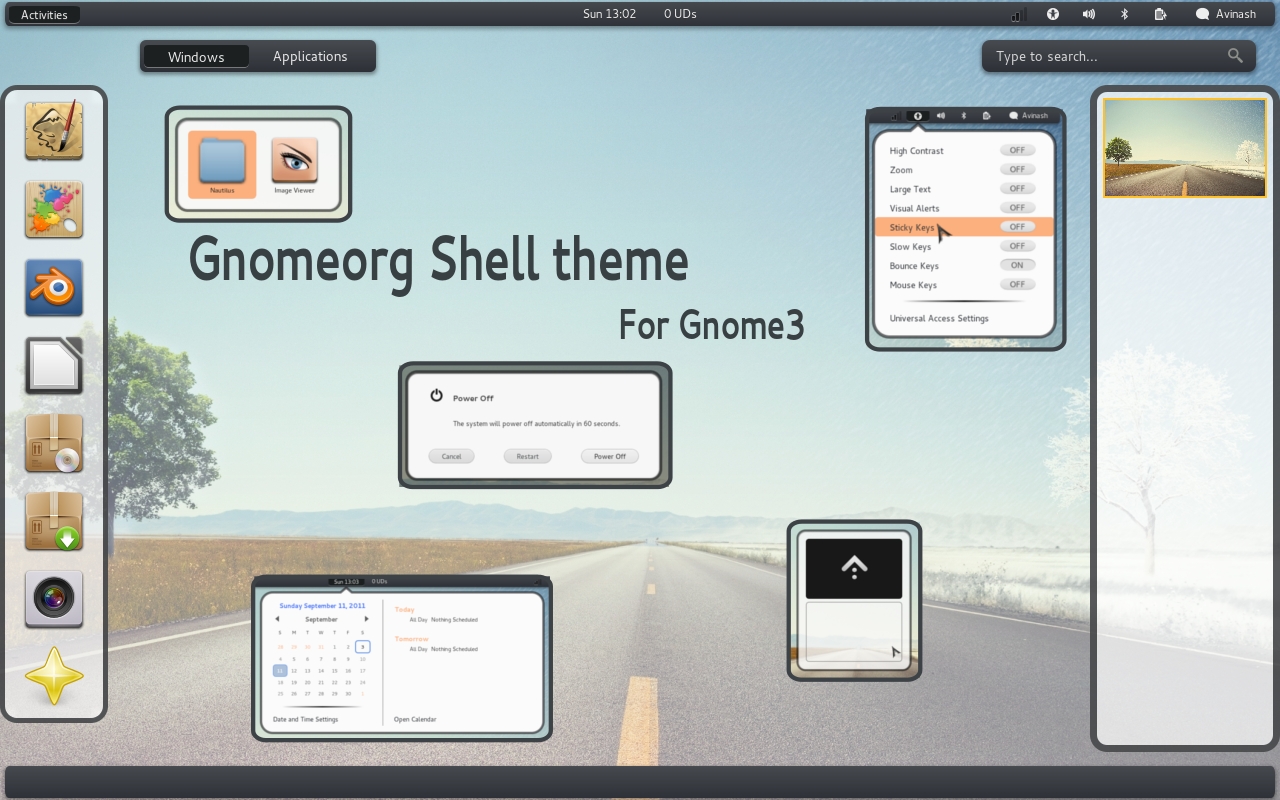Click the Bluetooth icon in the top bar
The height and width of the screenshot is (800, 1280).
pyautogui.click(x=1123, y=14)
